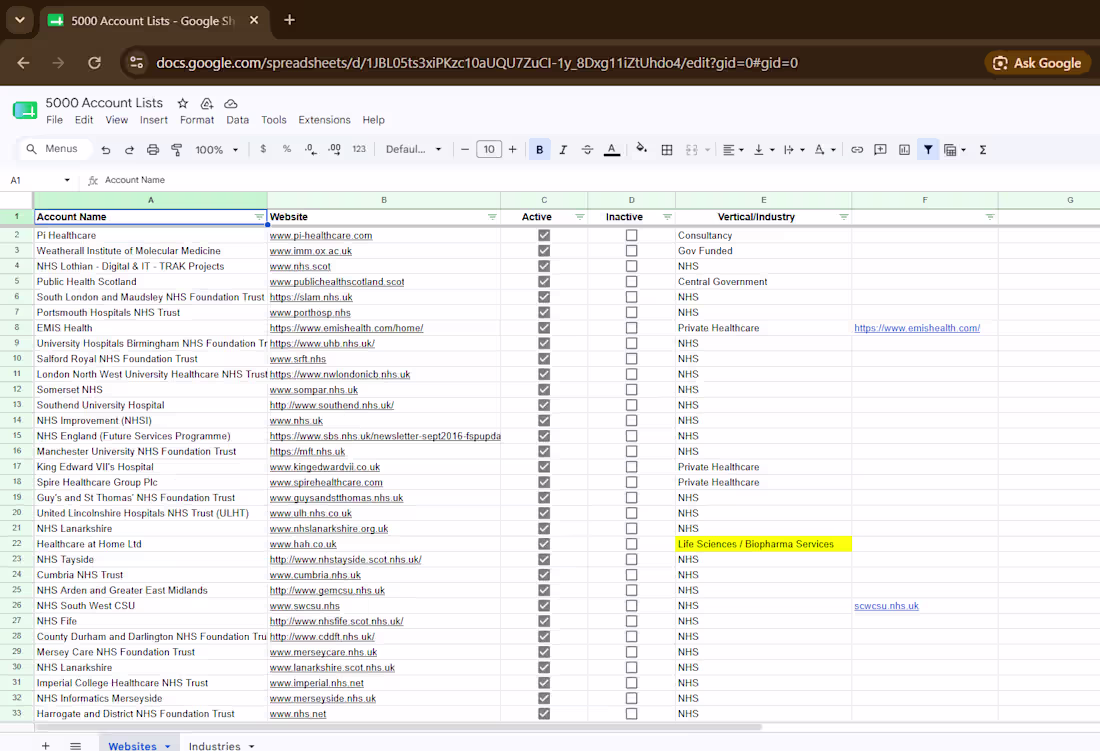The image size is (1100, 751).
Task: Open site information icon in address bar
Action: pos(136,62)
